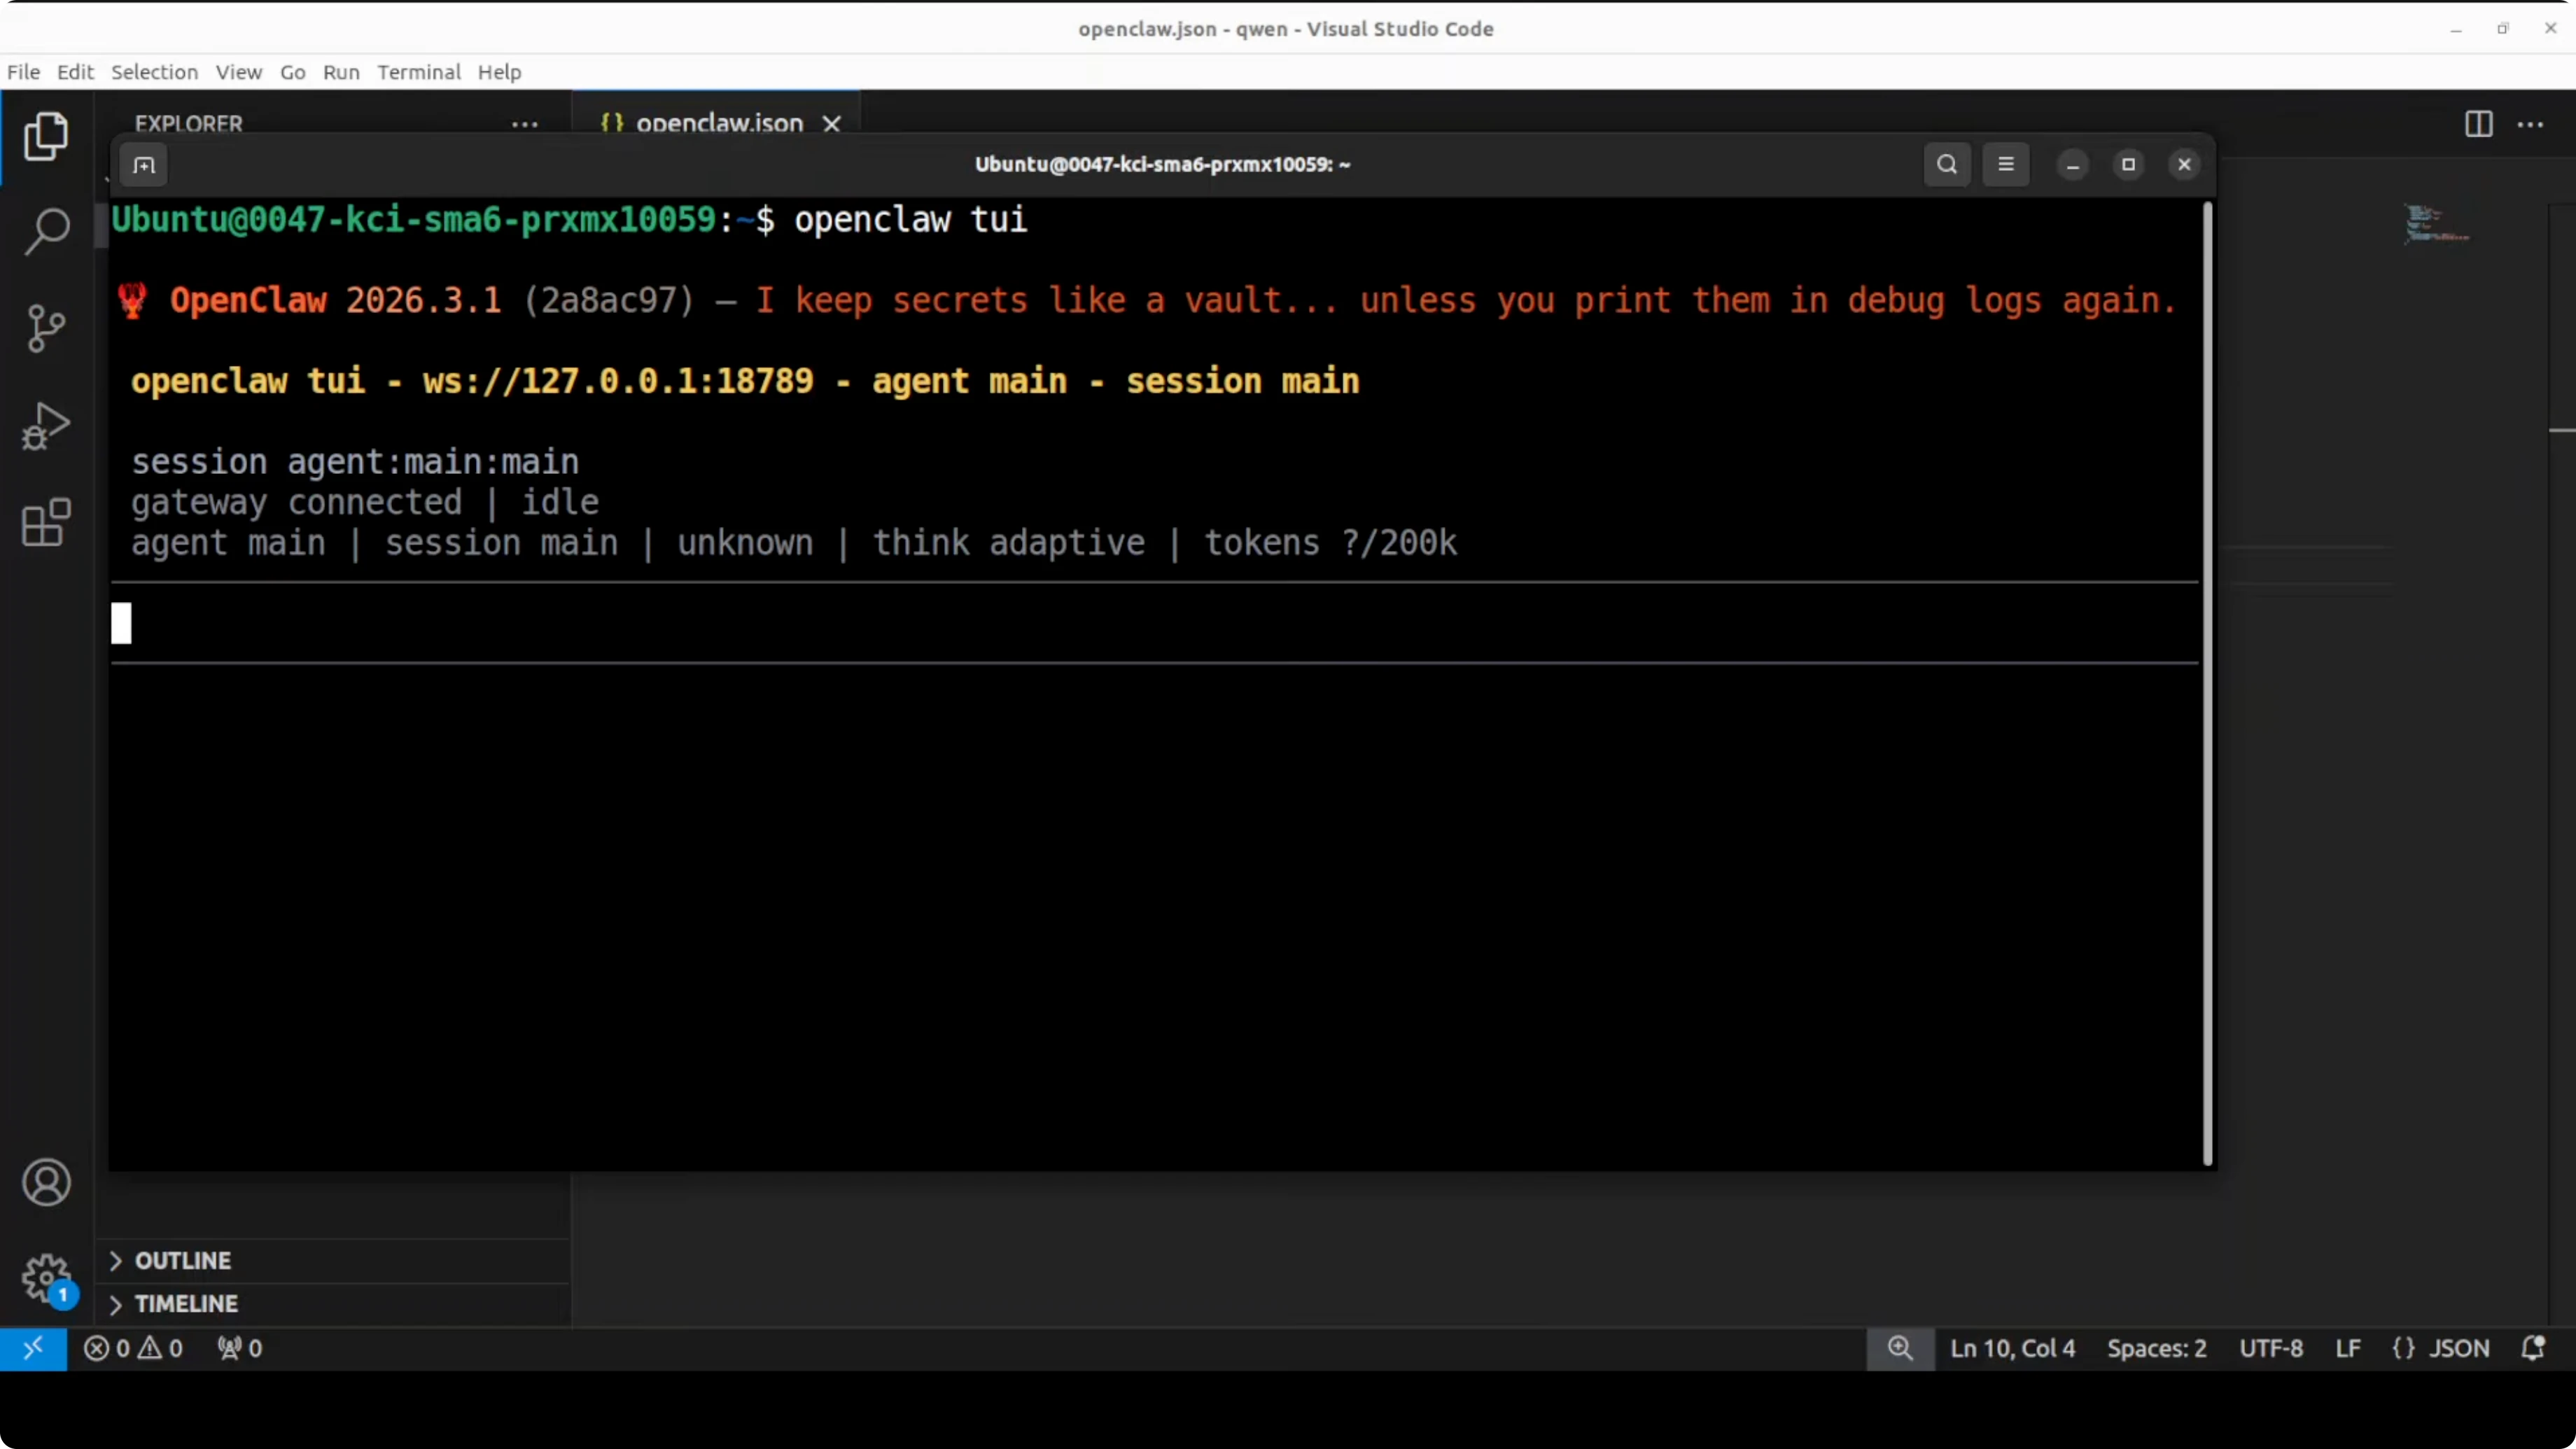This screenshot has height=1449, width=2576.
Task: Click the Manage gear icon
Action: point(46,1277)
